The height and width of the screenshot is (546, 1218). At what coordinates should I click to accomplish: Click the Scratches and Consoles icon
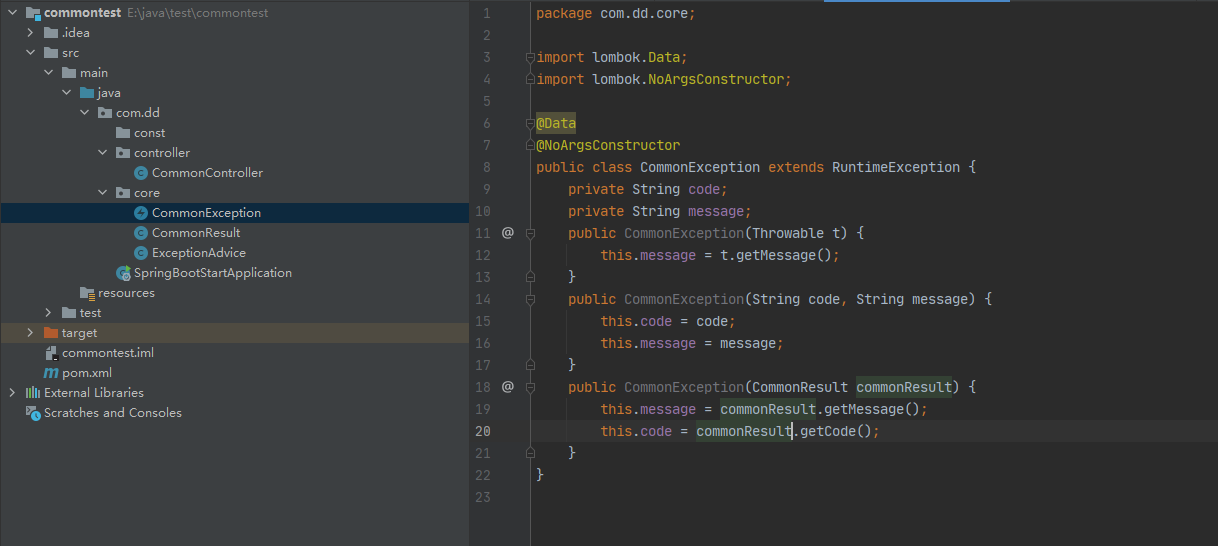[x=33, y=413]
